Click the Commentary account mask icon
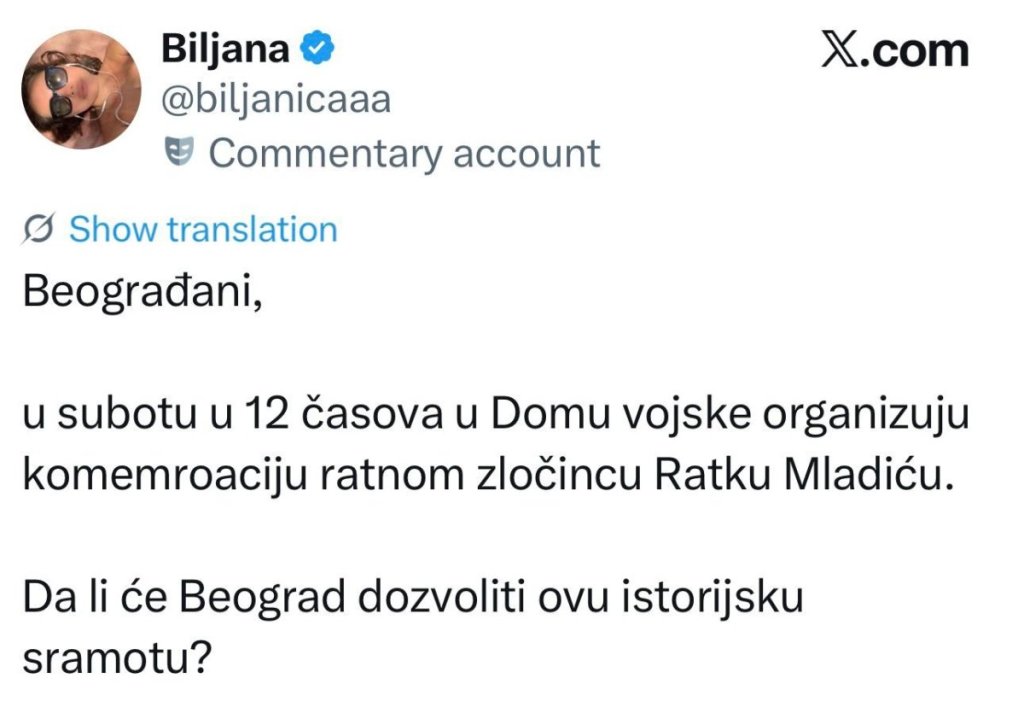The image size is (1024, 719). click(x=178, y=152)
